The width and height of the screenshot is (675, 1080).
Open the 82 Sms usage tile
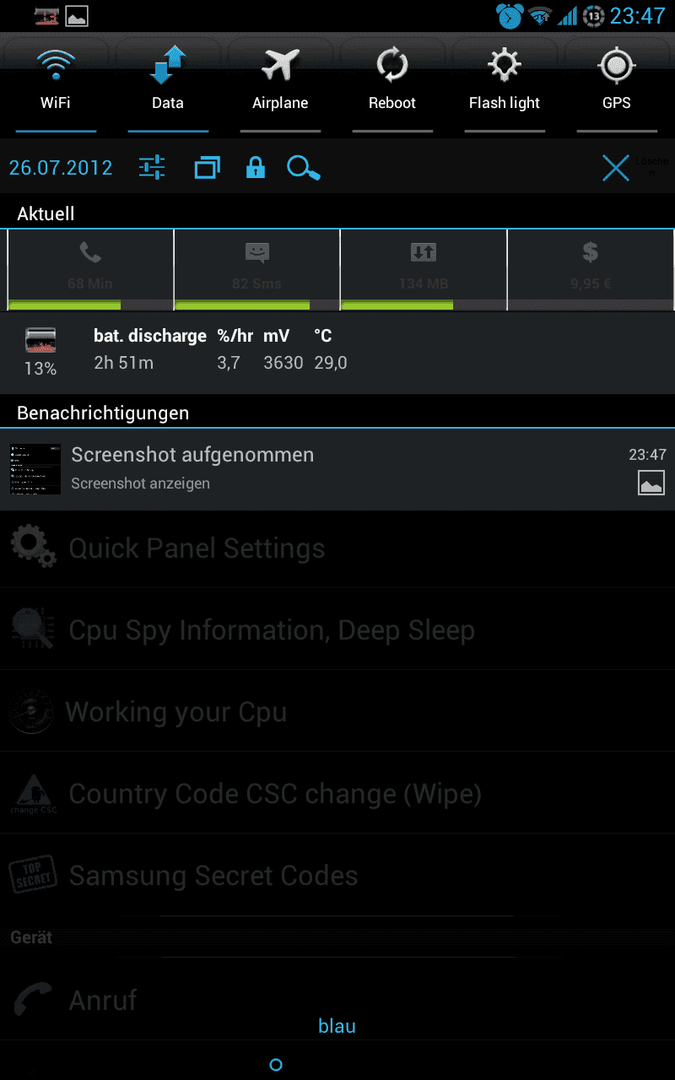pos(257,270)
